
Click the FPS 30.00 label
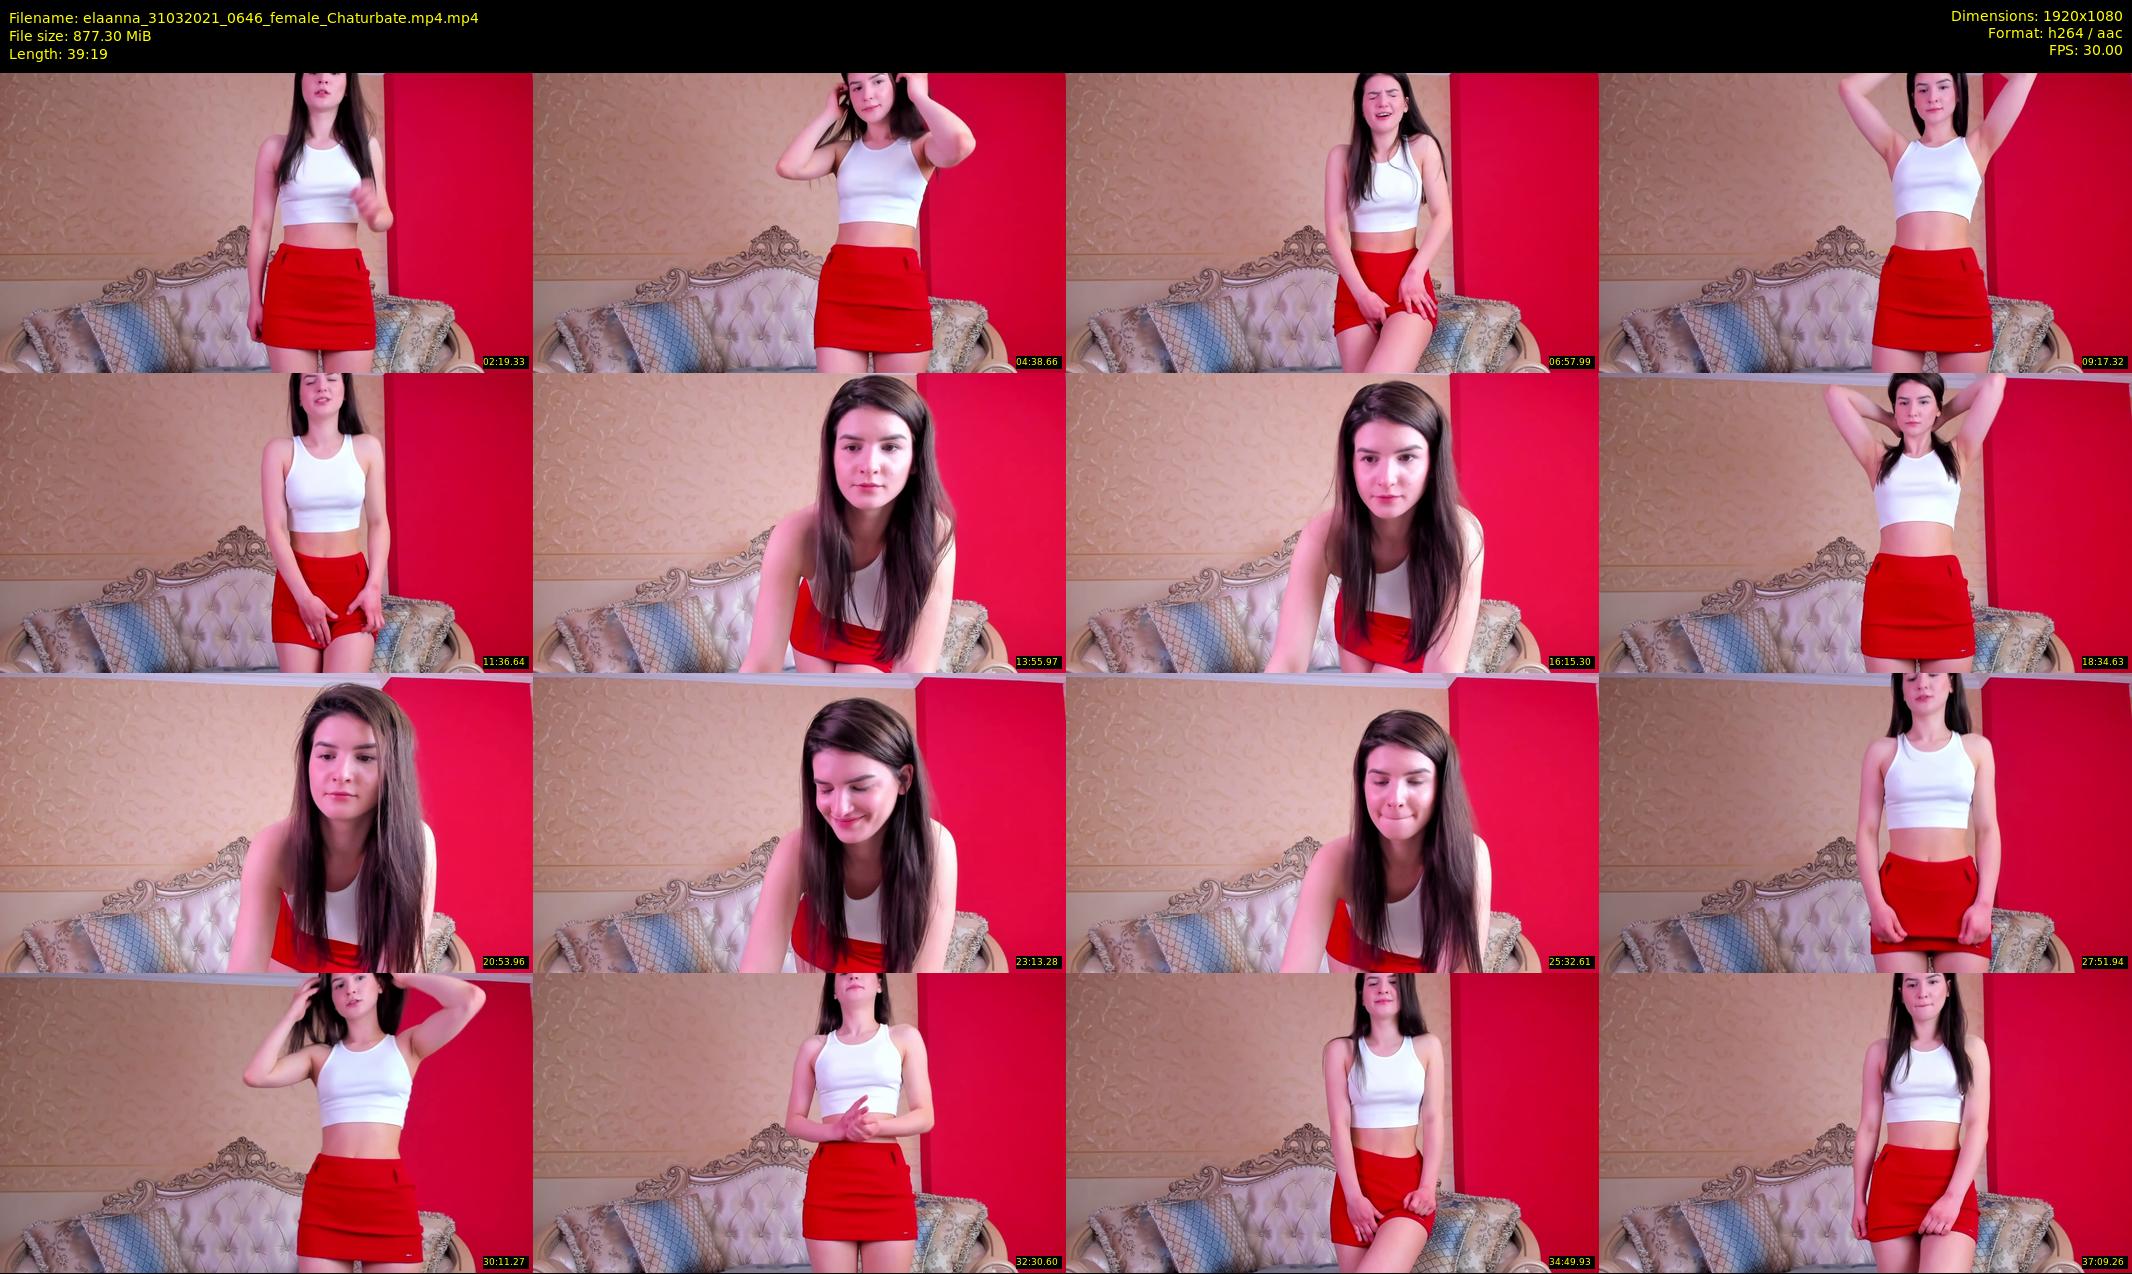[2085, 50]
